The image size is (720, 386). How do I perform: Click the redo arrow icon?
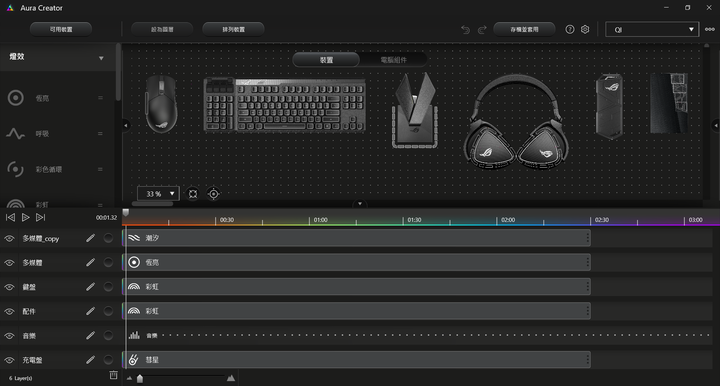482,30
